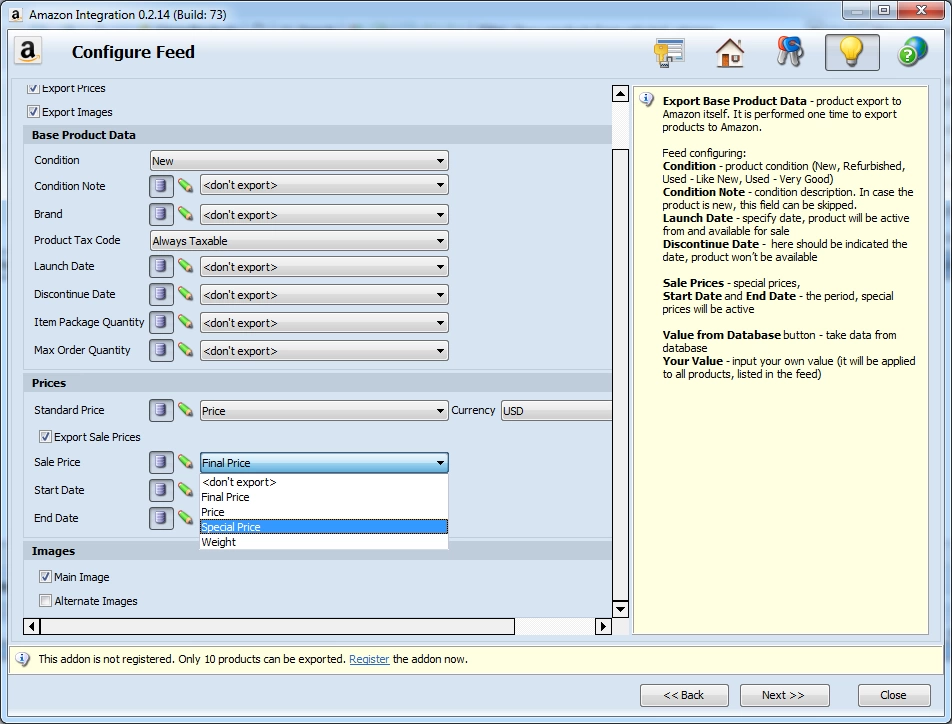Open the Launch Date dropdown
952x724 pixels.
click(x=324, y=267)
